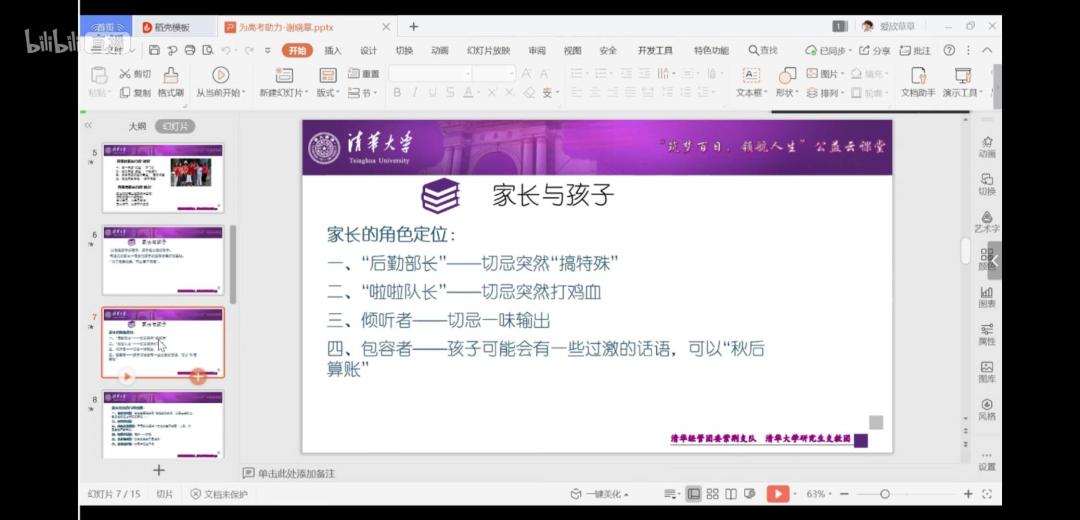Open the Insert (插入) ribbon tab
This screenshot has height=520, width=1080.
click(x=333, y=50)
